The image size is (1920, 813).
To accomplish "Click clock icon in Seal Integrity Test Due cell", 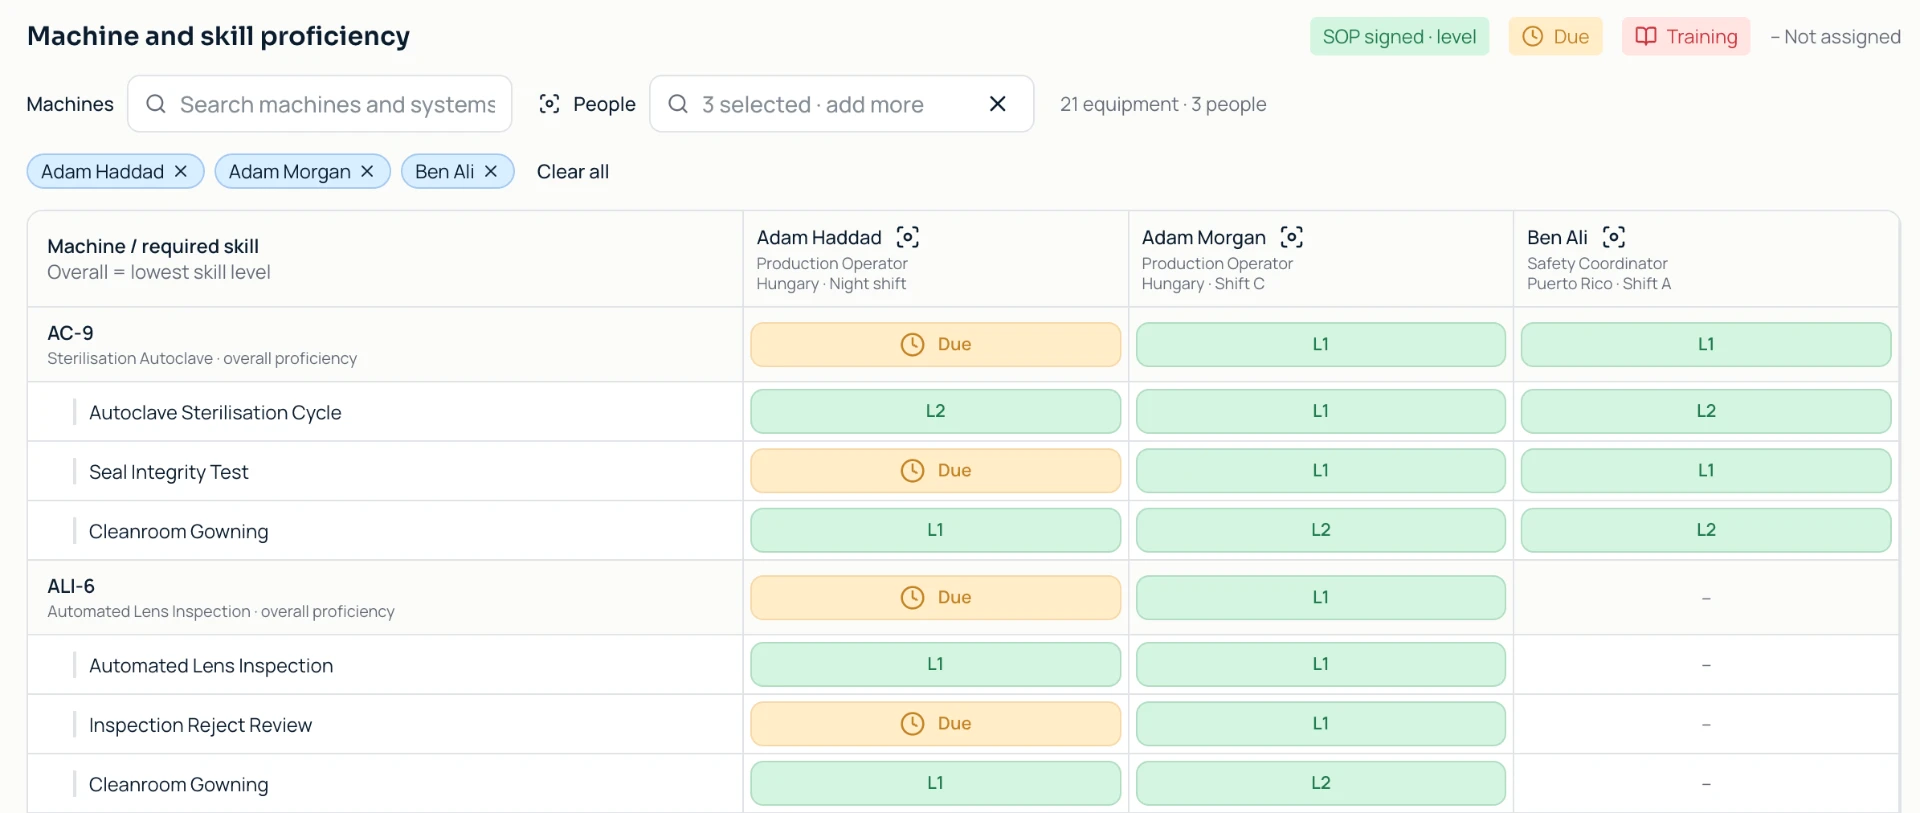I will point(912,471).
